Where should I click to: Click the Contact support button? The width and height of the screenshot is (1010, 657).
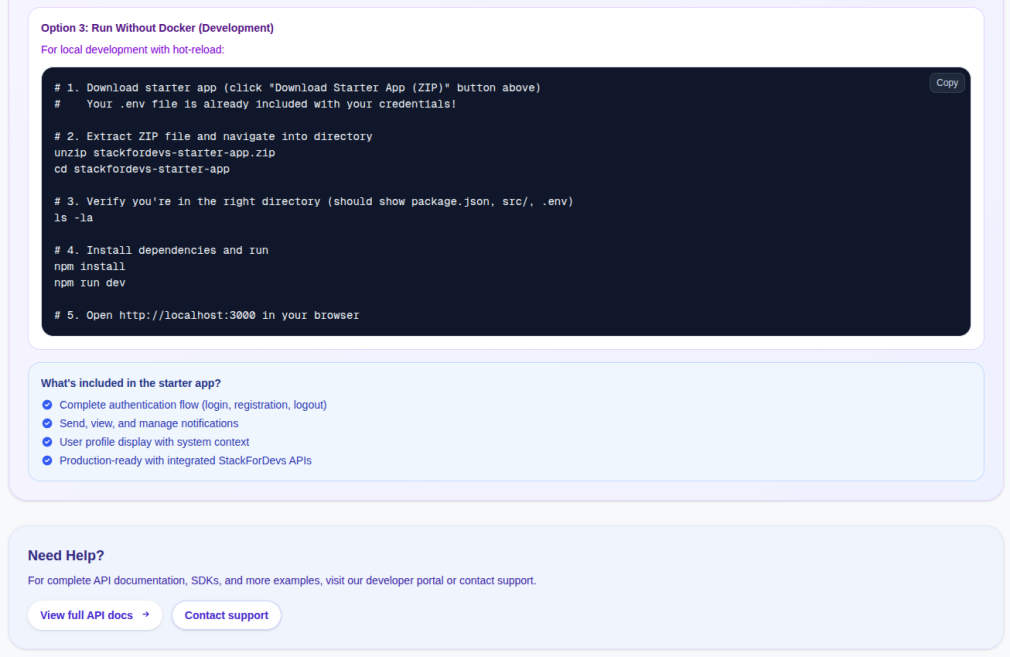coord(226,615)
